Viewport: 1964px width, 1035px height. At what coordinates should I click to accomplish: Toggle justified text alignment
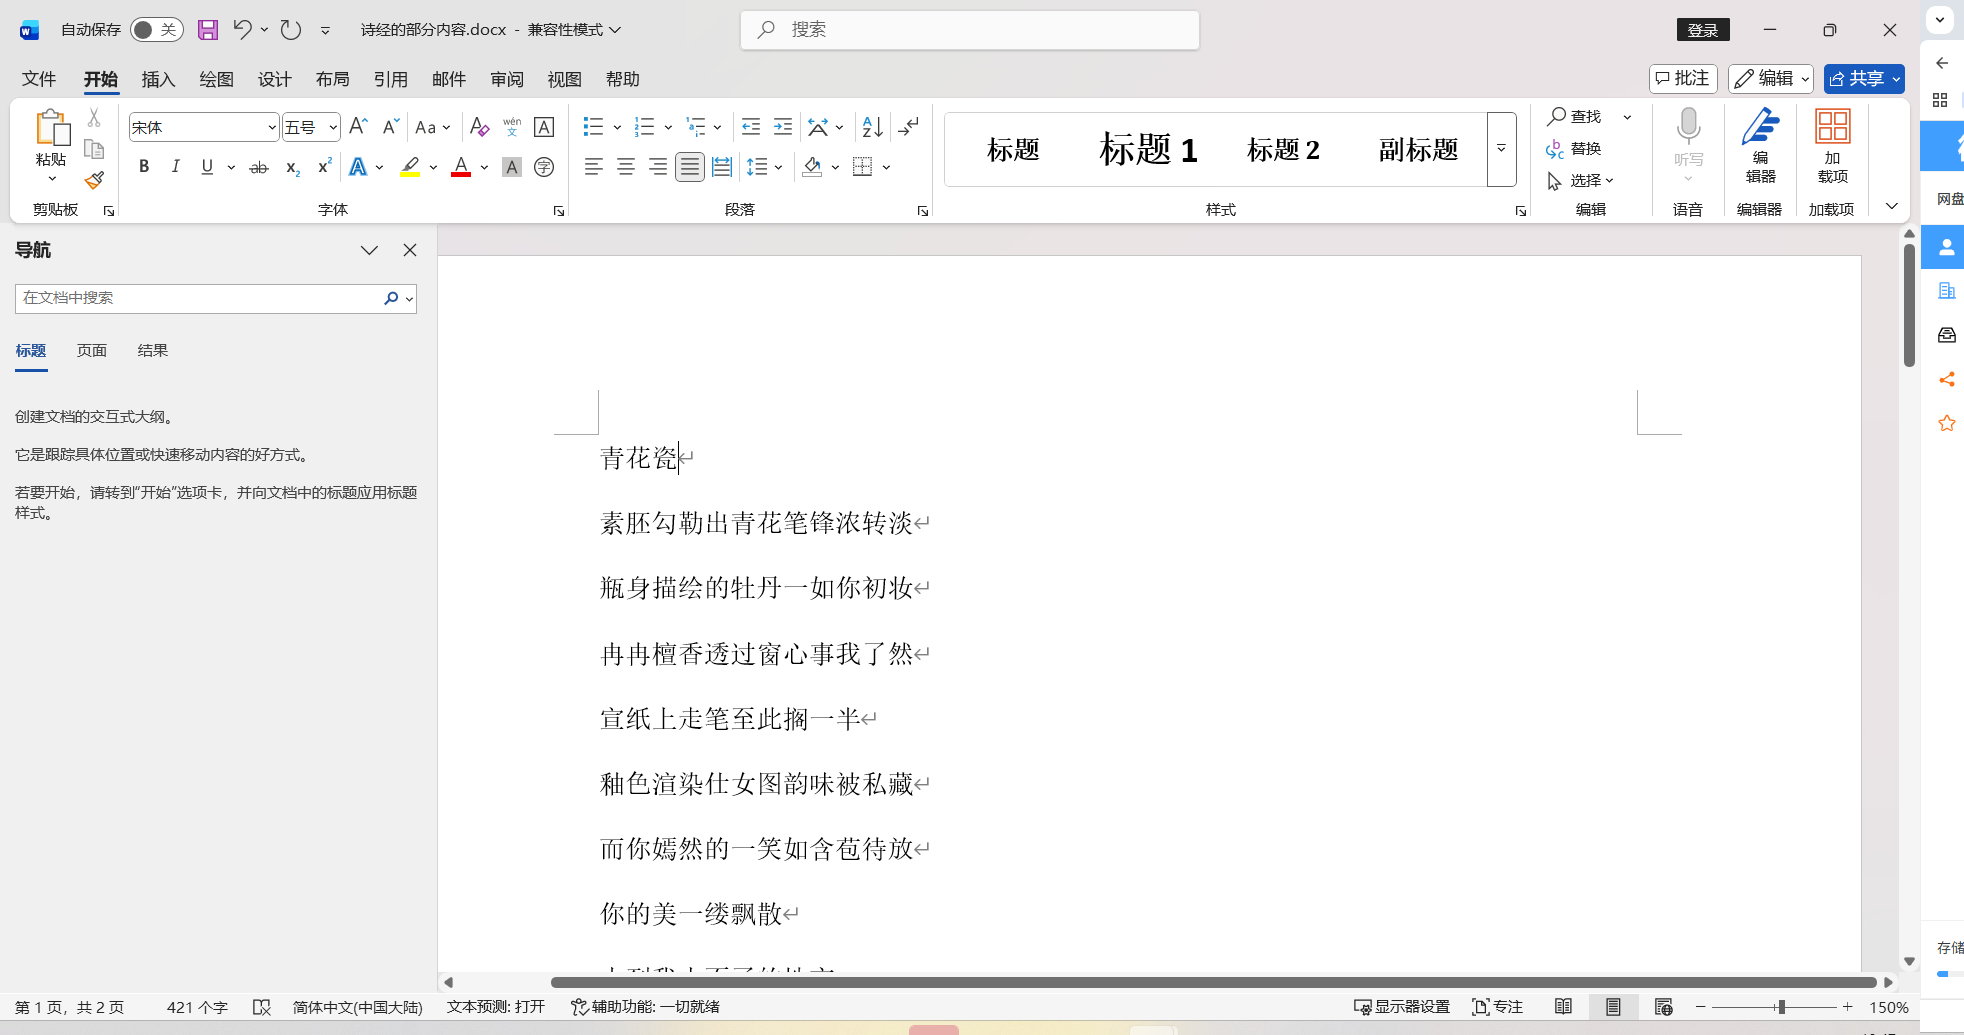[690, 167]
